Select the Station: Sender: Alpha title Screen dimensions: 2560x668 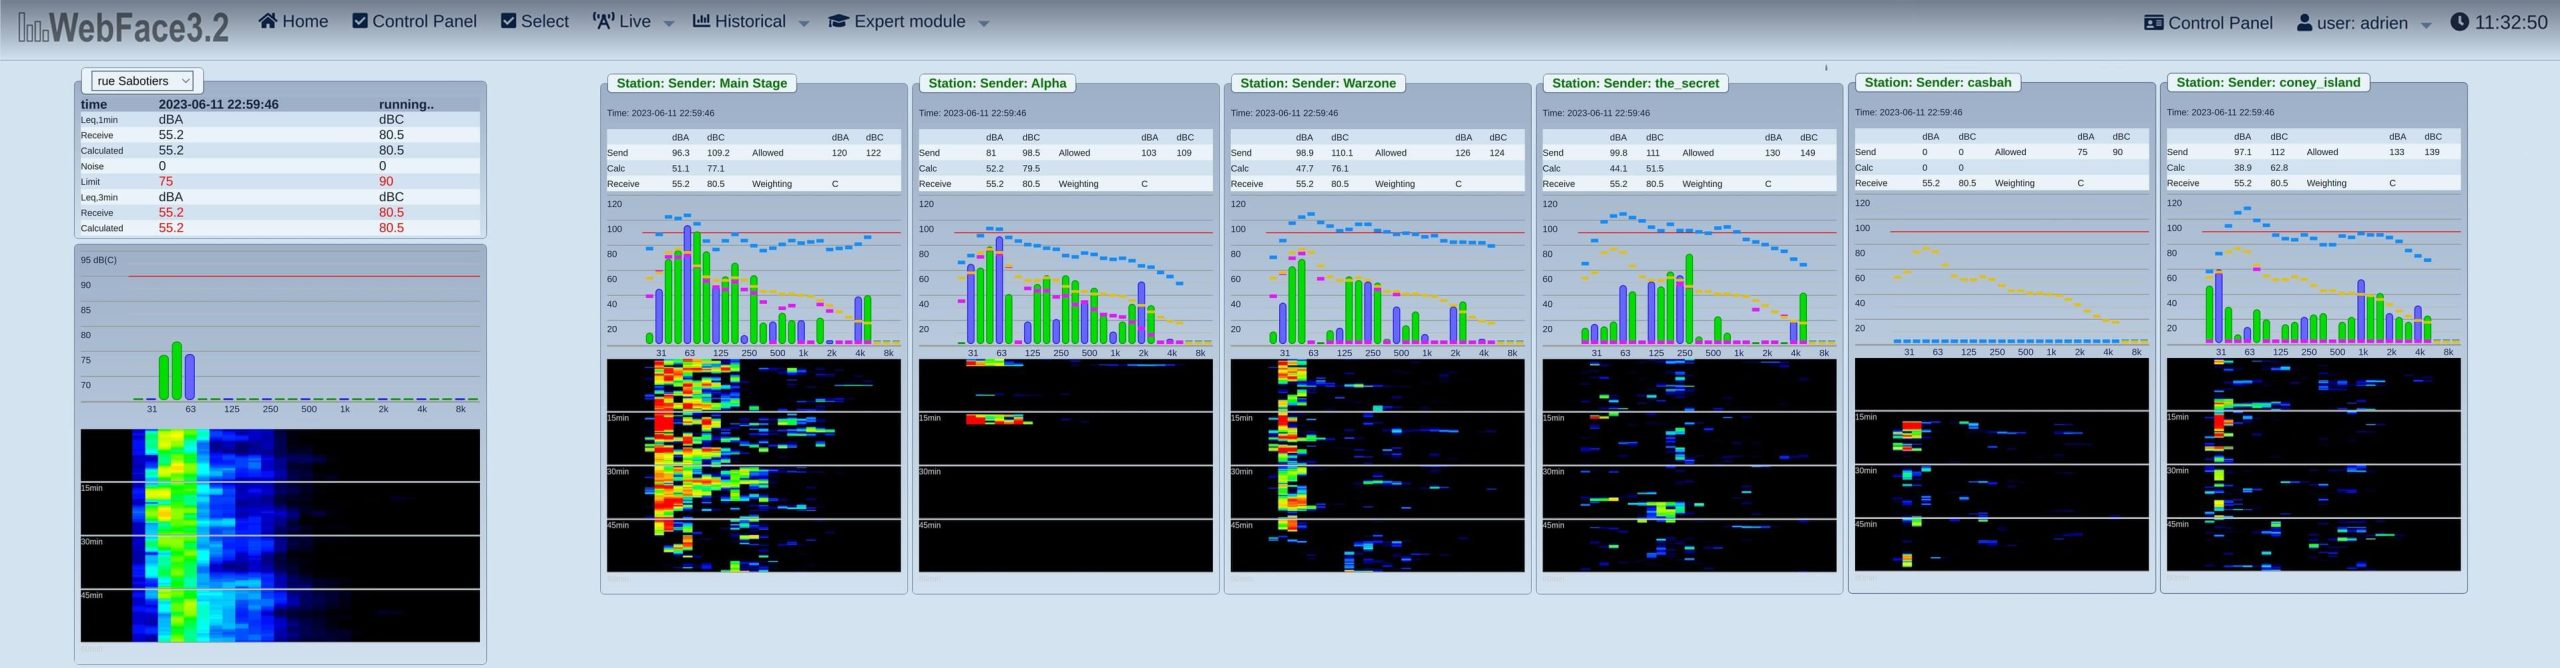coord(997,83)
